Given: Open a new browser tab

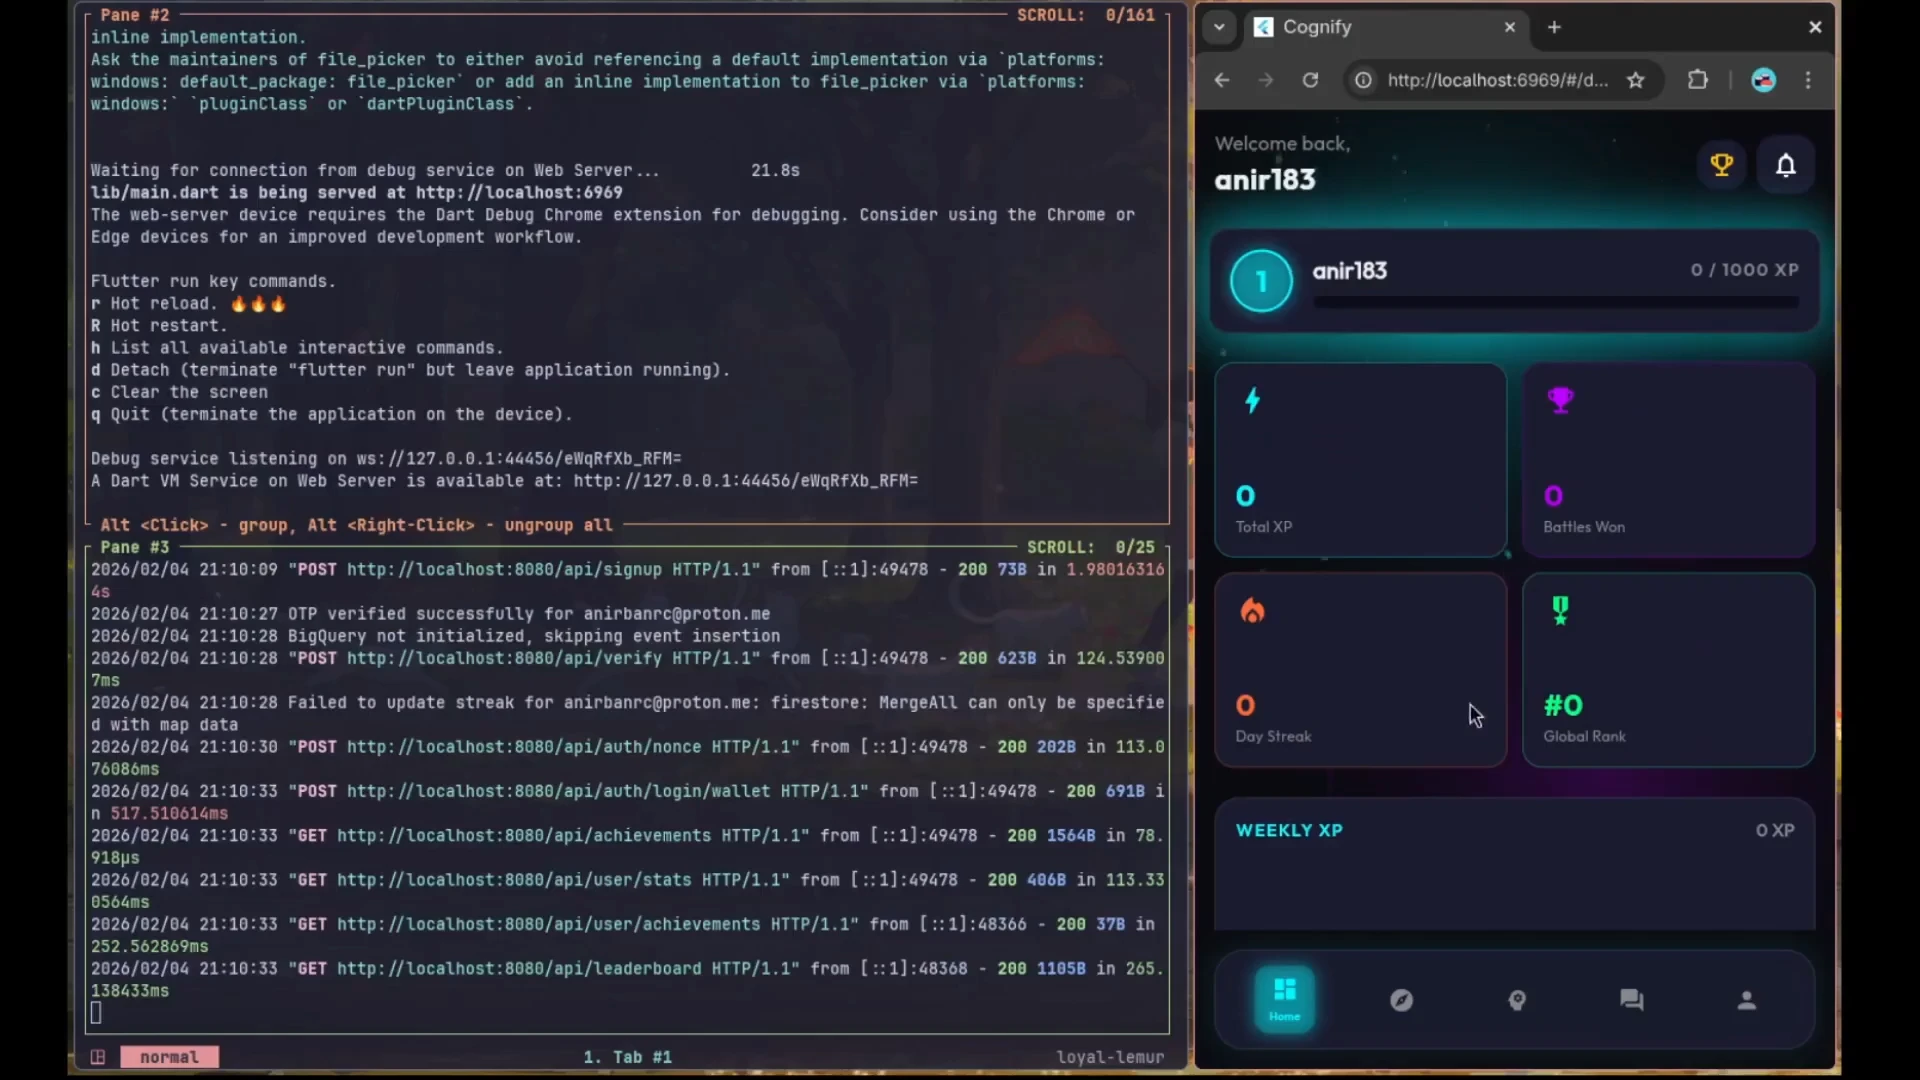Looking at the screenshot, I should pos(1554,27).
